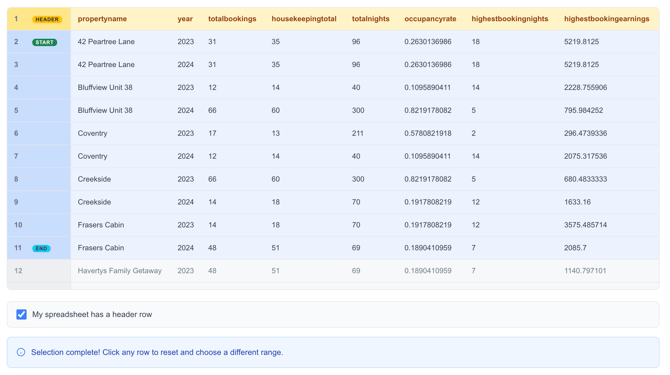This screenshot has height=375, width=670.
Task: Click earnings value 1633.16
Action: coord(577,202)
